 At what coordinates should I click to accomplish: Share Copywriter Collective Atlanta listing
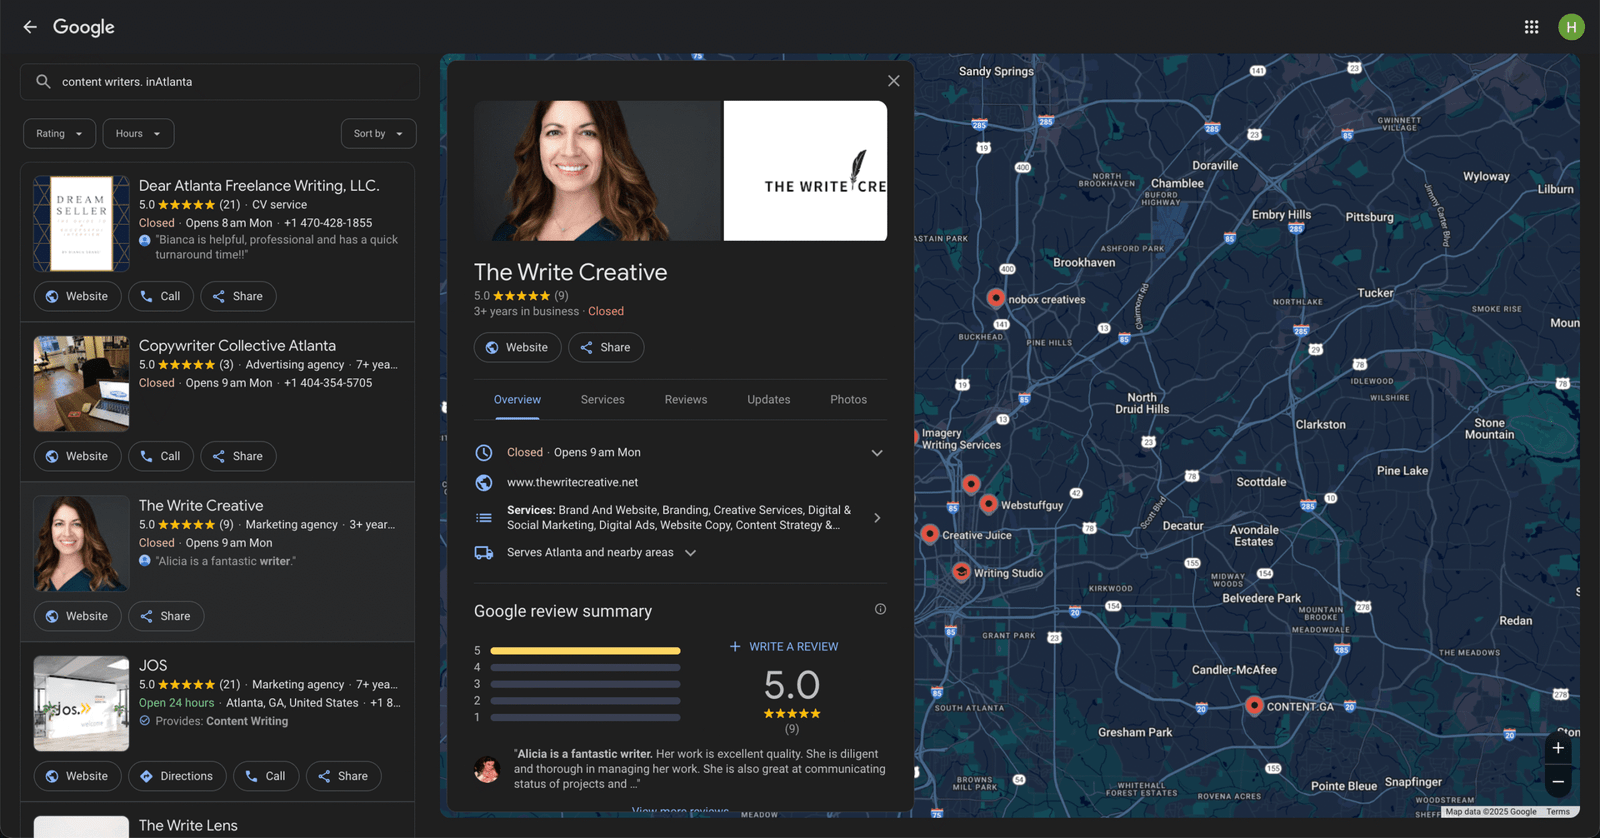pos(238,456)
